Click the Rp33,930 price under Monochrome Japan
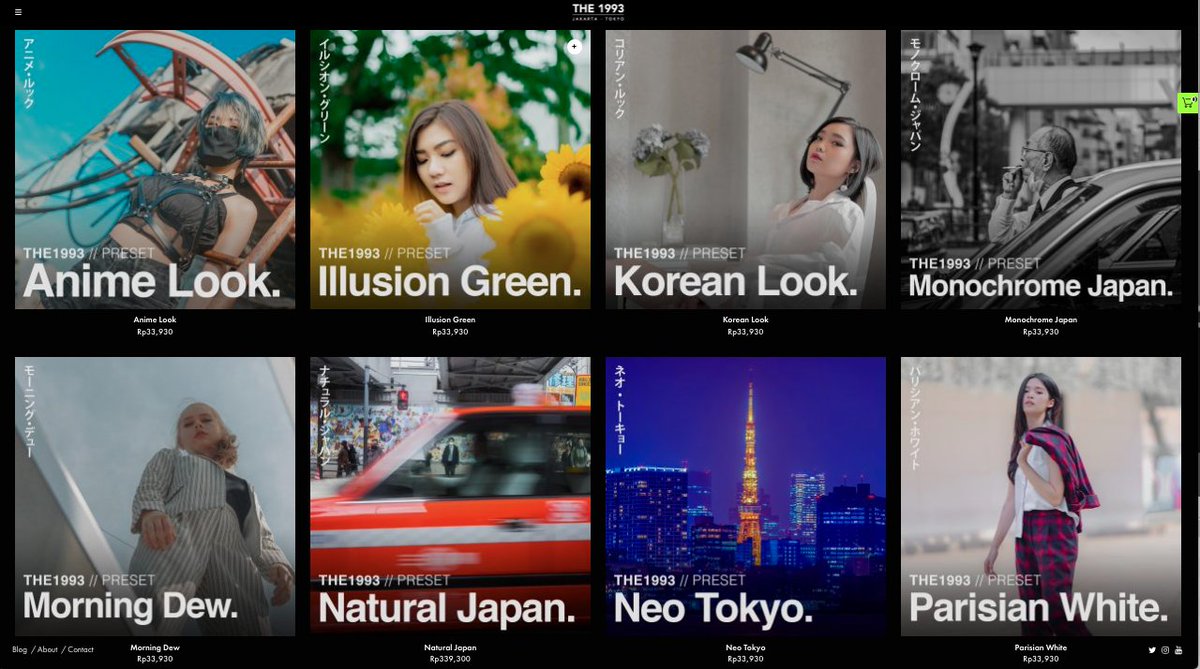1200x669 pixels. click(1041, 332)
